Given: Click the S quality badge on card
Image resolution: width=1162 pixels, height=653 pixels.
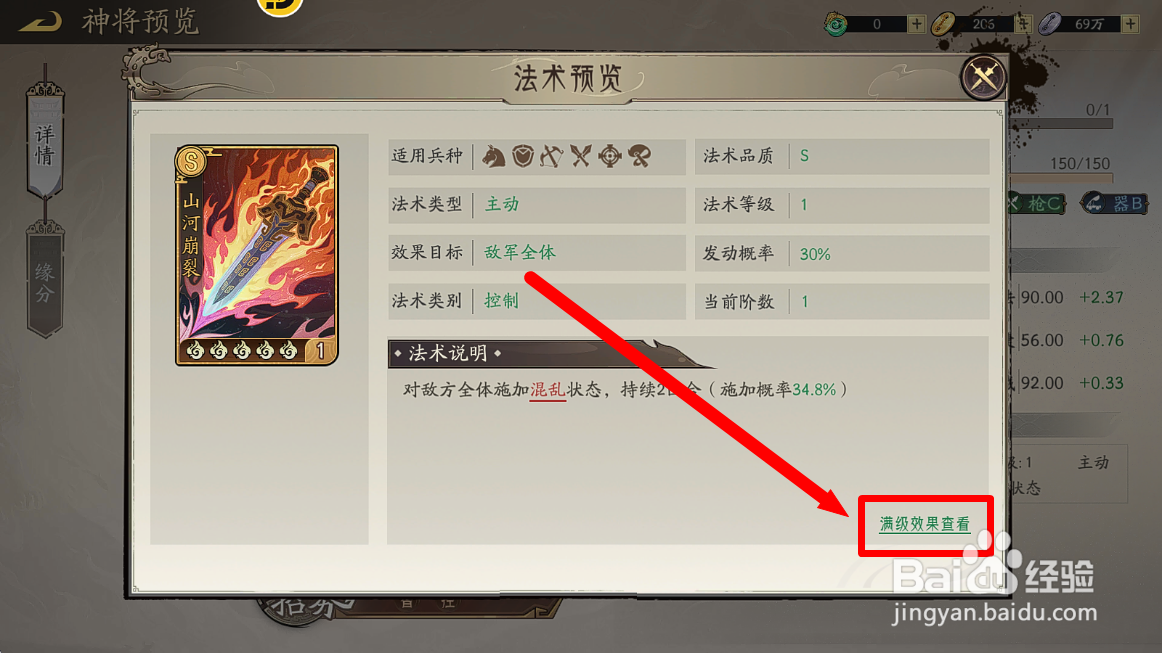Looking at the screenshot, I should point(191,162).
